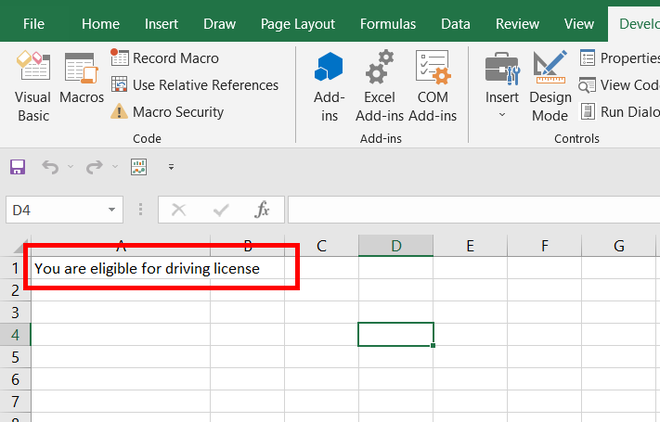Toggle Use Relative References

[194, 85]
